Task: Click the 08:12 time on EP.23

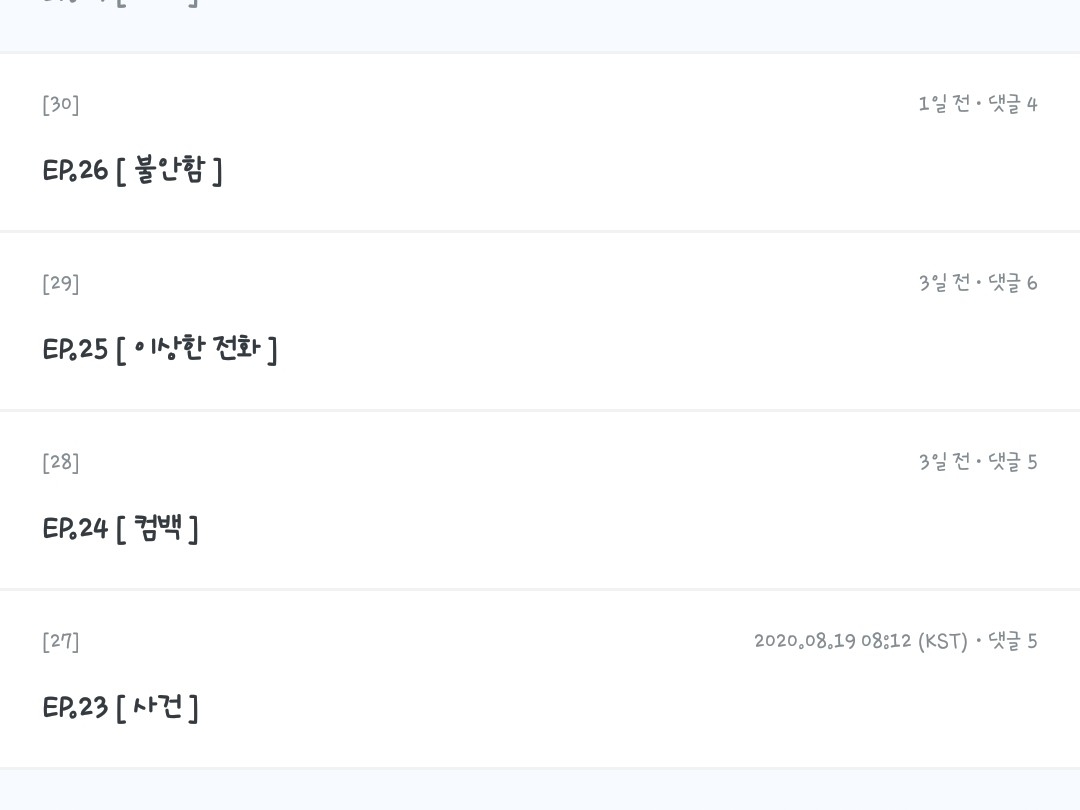Action: 886,641
